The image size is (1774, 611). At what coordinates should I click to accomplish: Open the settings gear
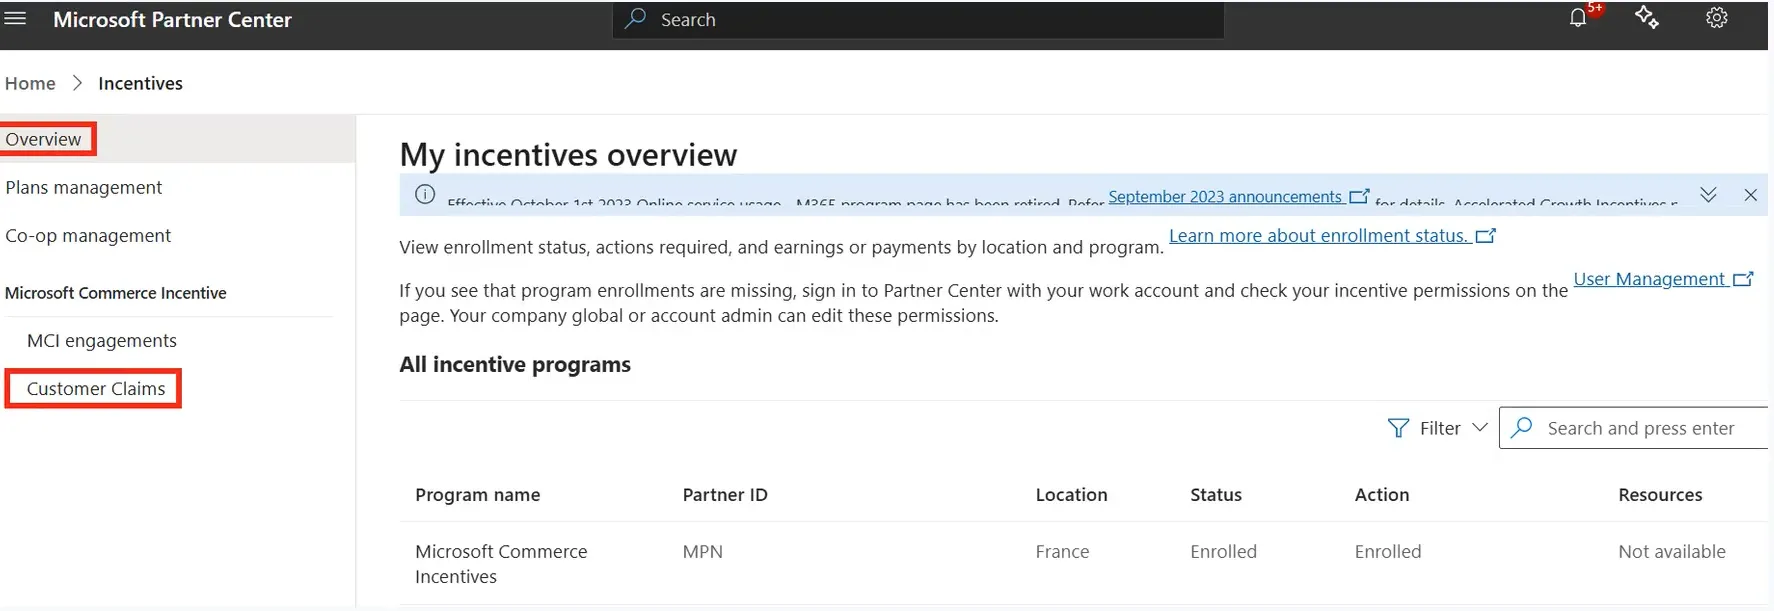(x=1717, y=17)
